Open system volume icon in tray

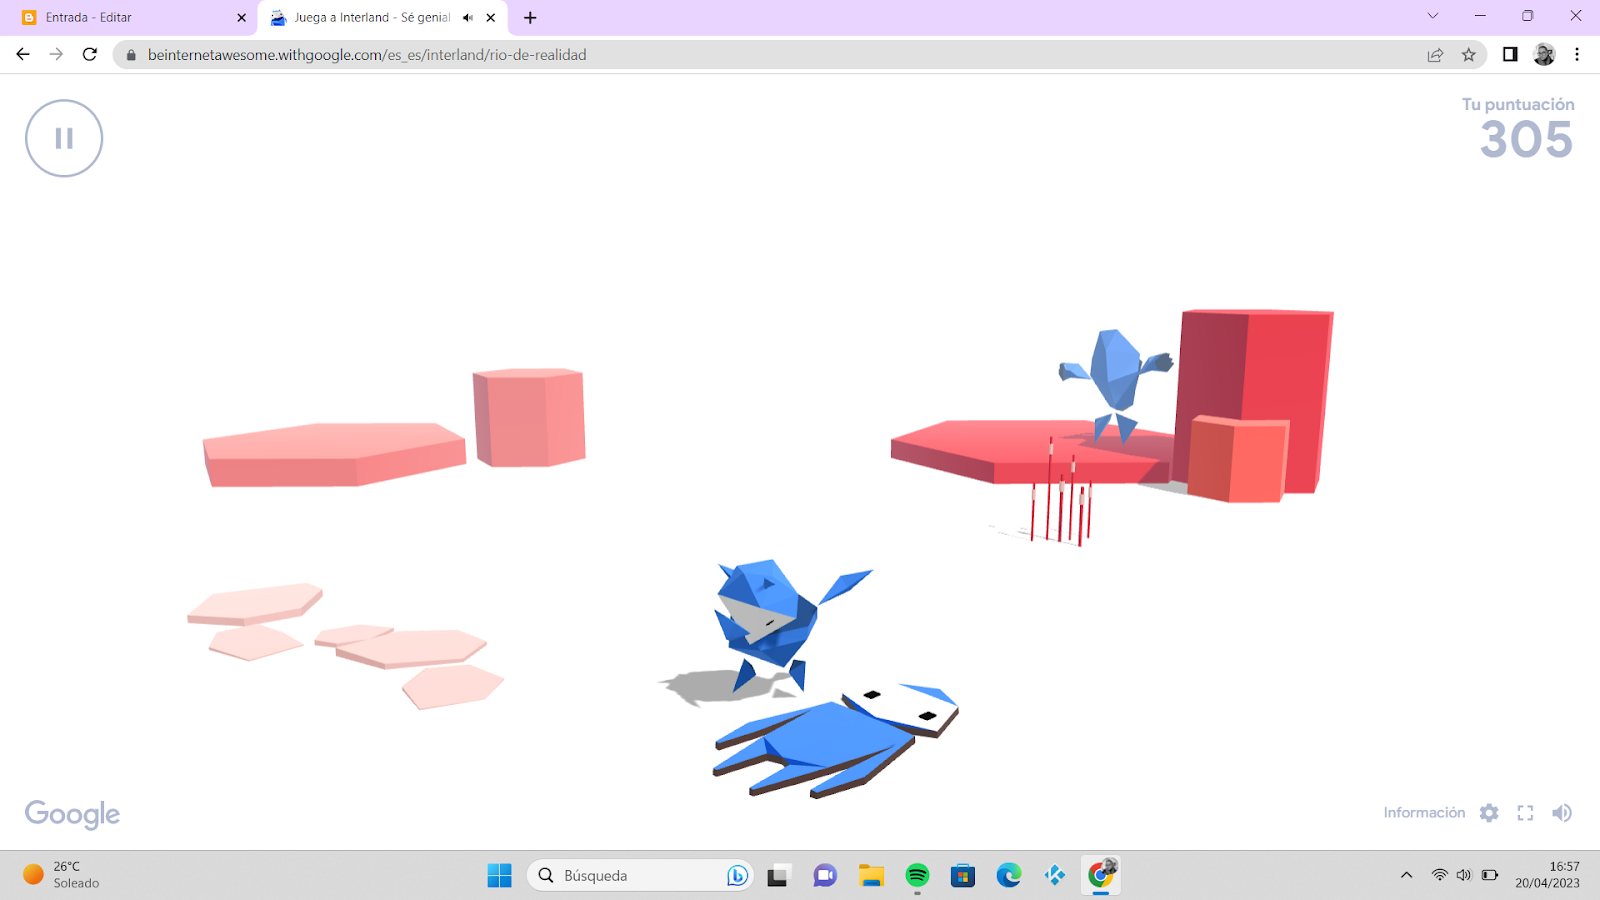[1464, 875]
